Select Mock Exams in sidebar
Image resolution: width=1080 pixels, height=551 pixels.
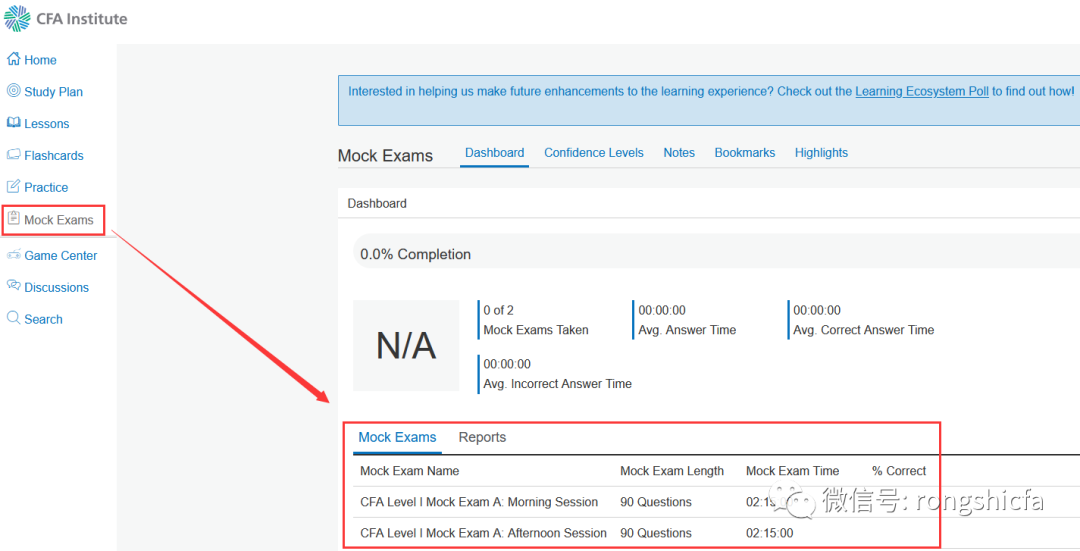point(59,220)
